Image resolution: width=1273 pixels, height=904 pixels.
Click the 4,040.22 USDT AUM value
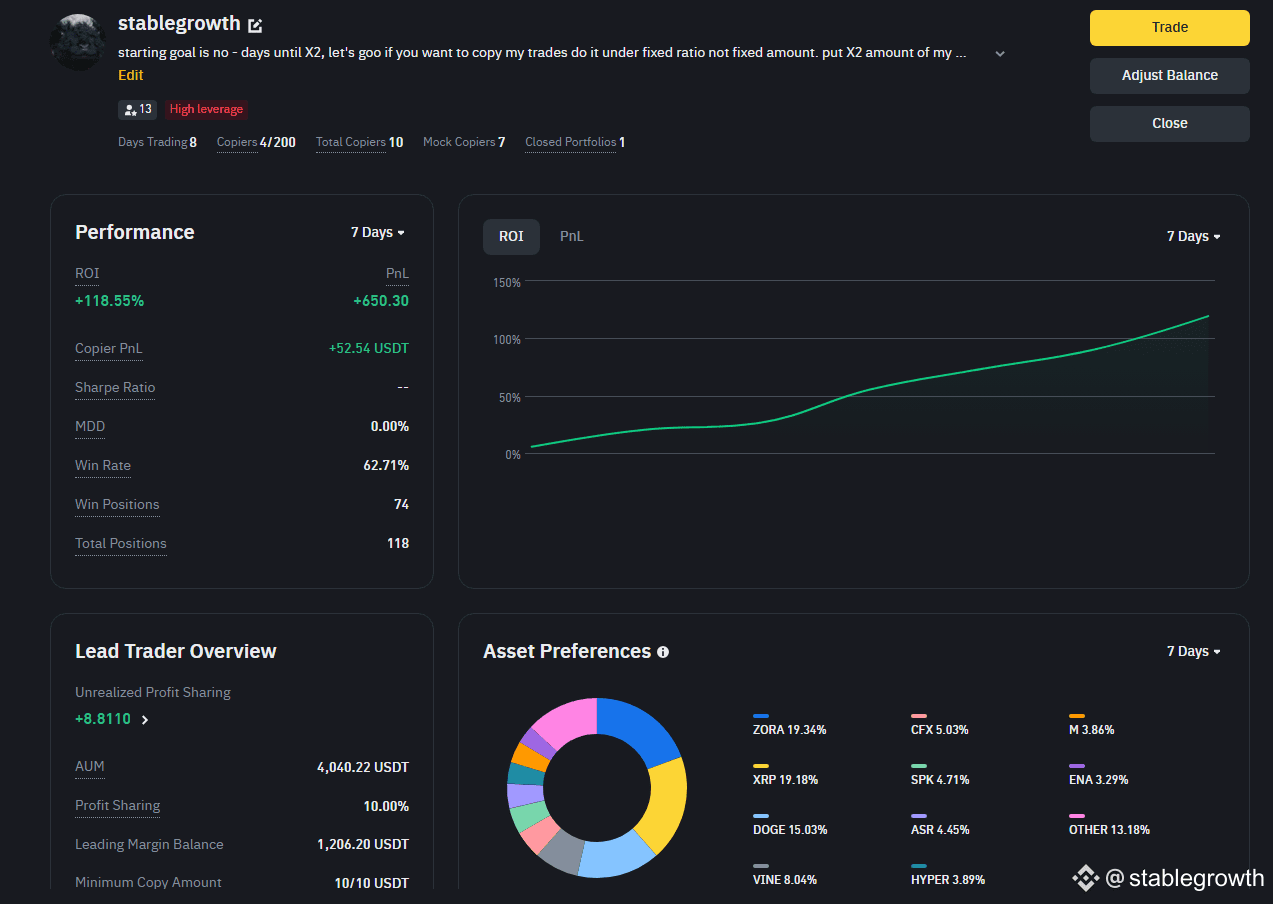point(363,767)
